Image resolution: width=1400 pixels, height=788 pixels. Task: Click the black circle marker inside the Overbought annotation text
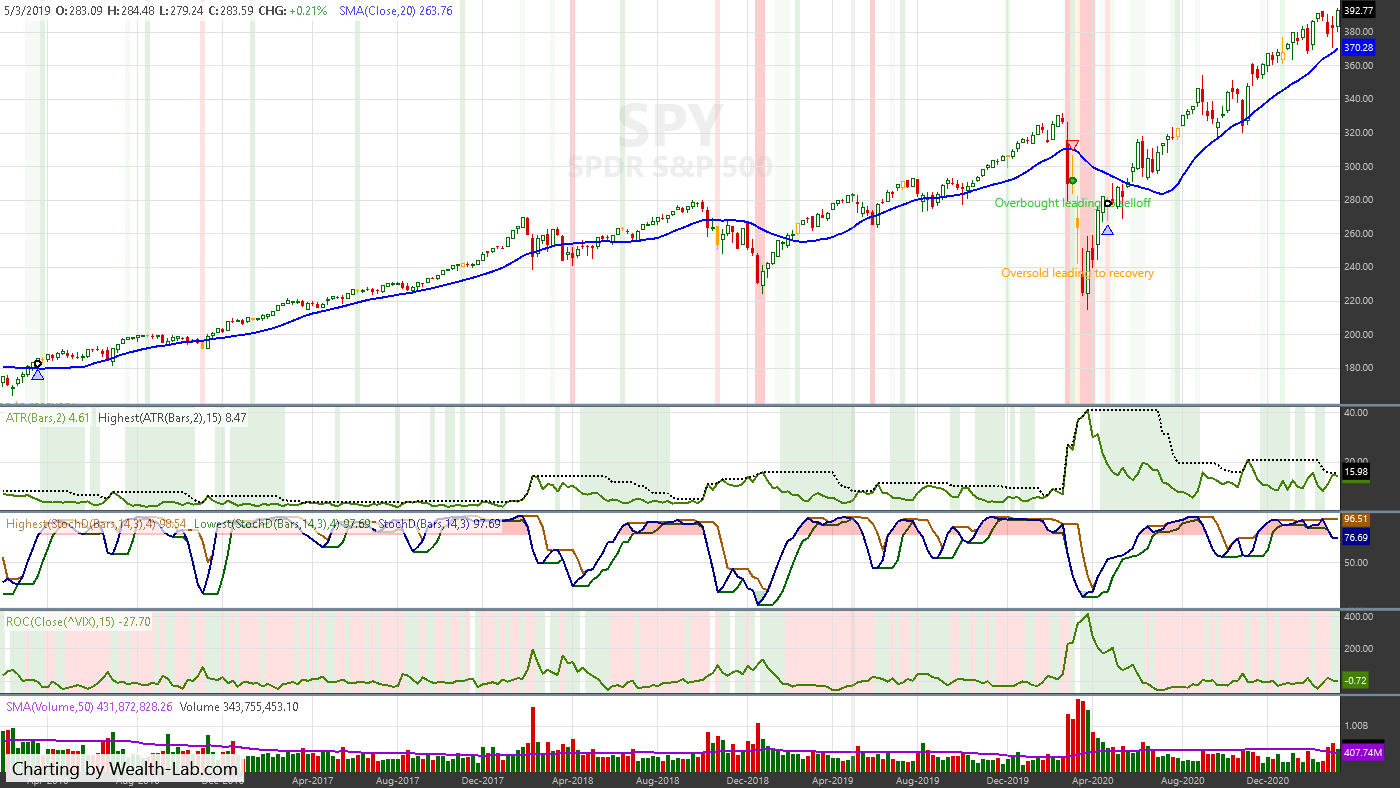[1108, 203]
